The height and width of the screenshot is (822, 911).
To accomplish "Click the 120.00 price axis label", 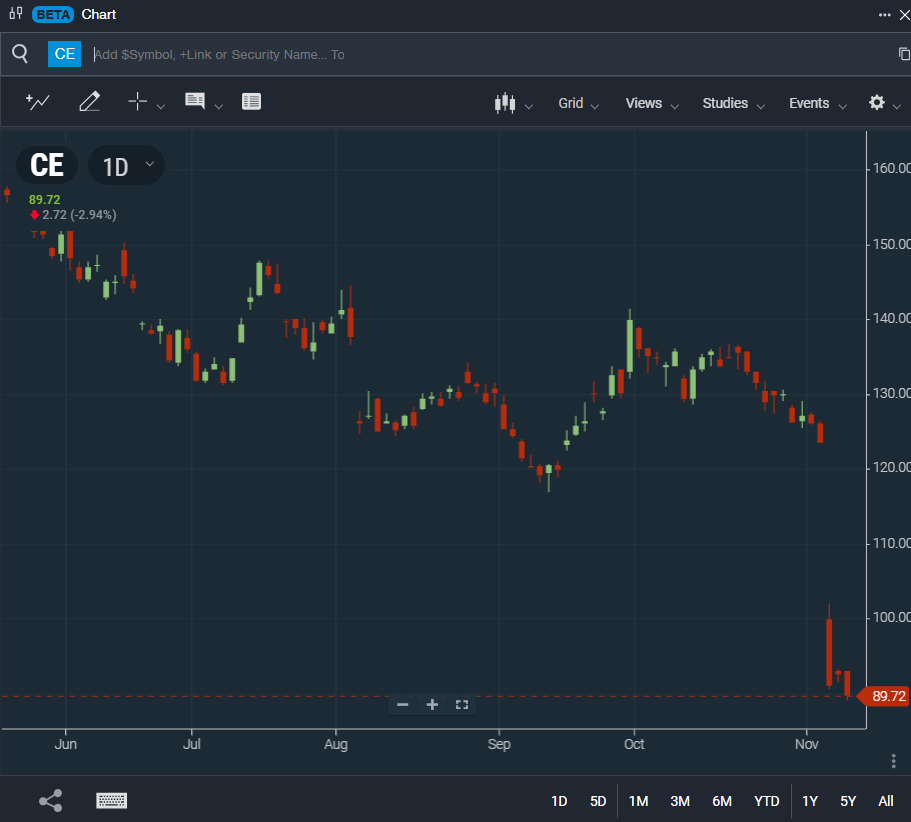I will click(x=891, y=468).
